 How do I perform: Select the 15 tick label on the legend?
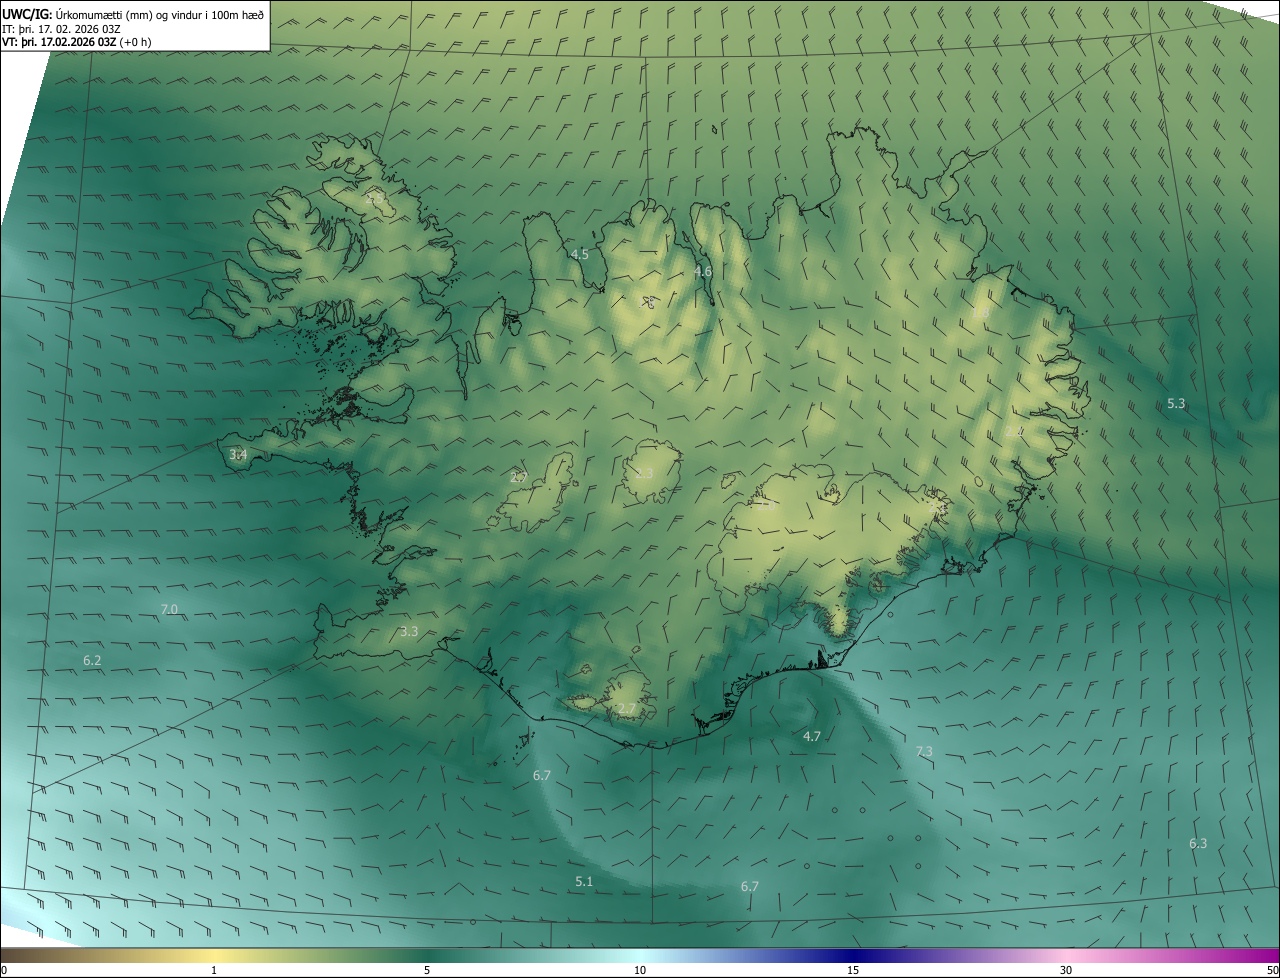(853, 970)
